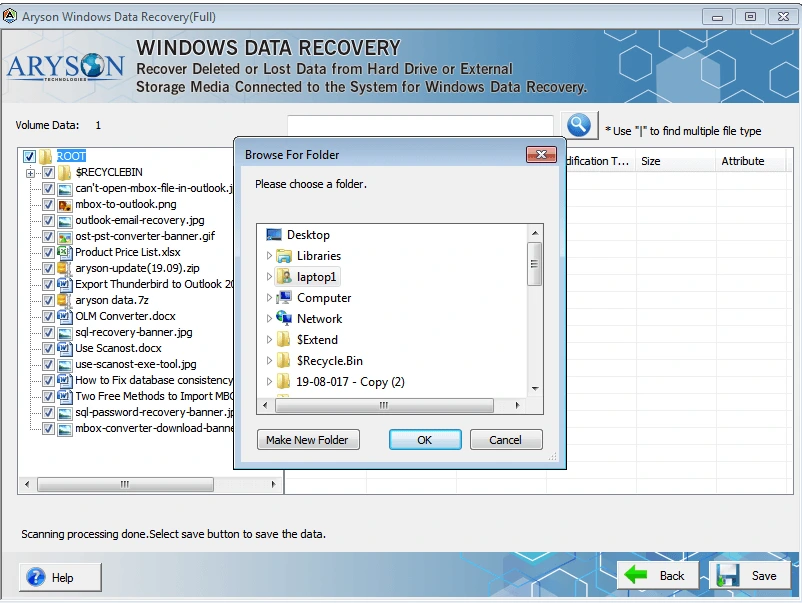Click the Help button label
802x603 pixels.
(x=63, y=577)
